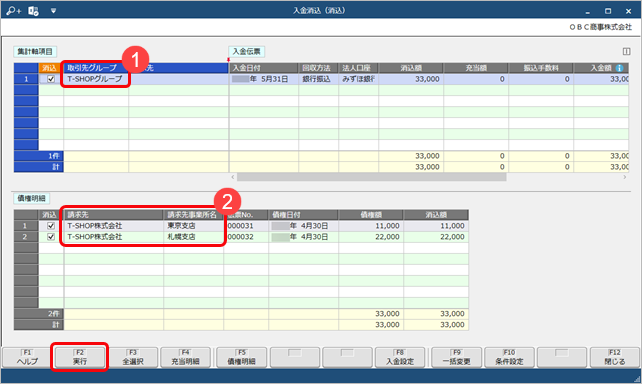Select the 債権明細 section label

pos(32,199)
